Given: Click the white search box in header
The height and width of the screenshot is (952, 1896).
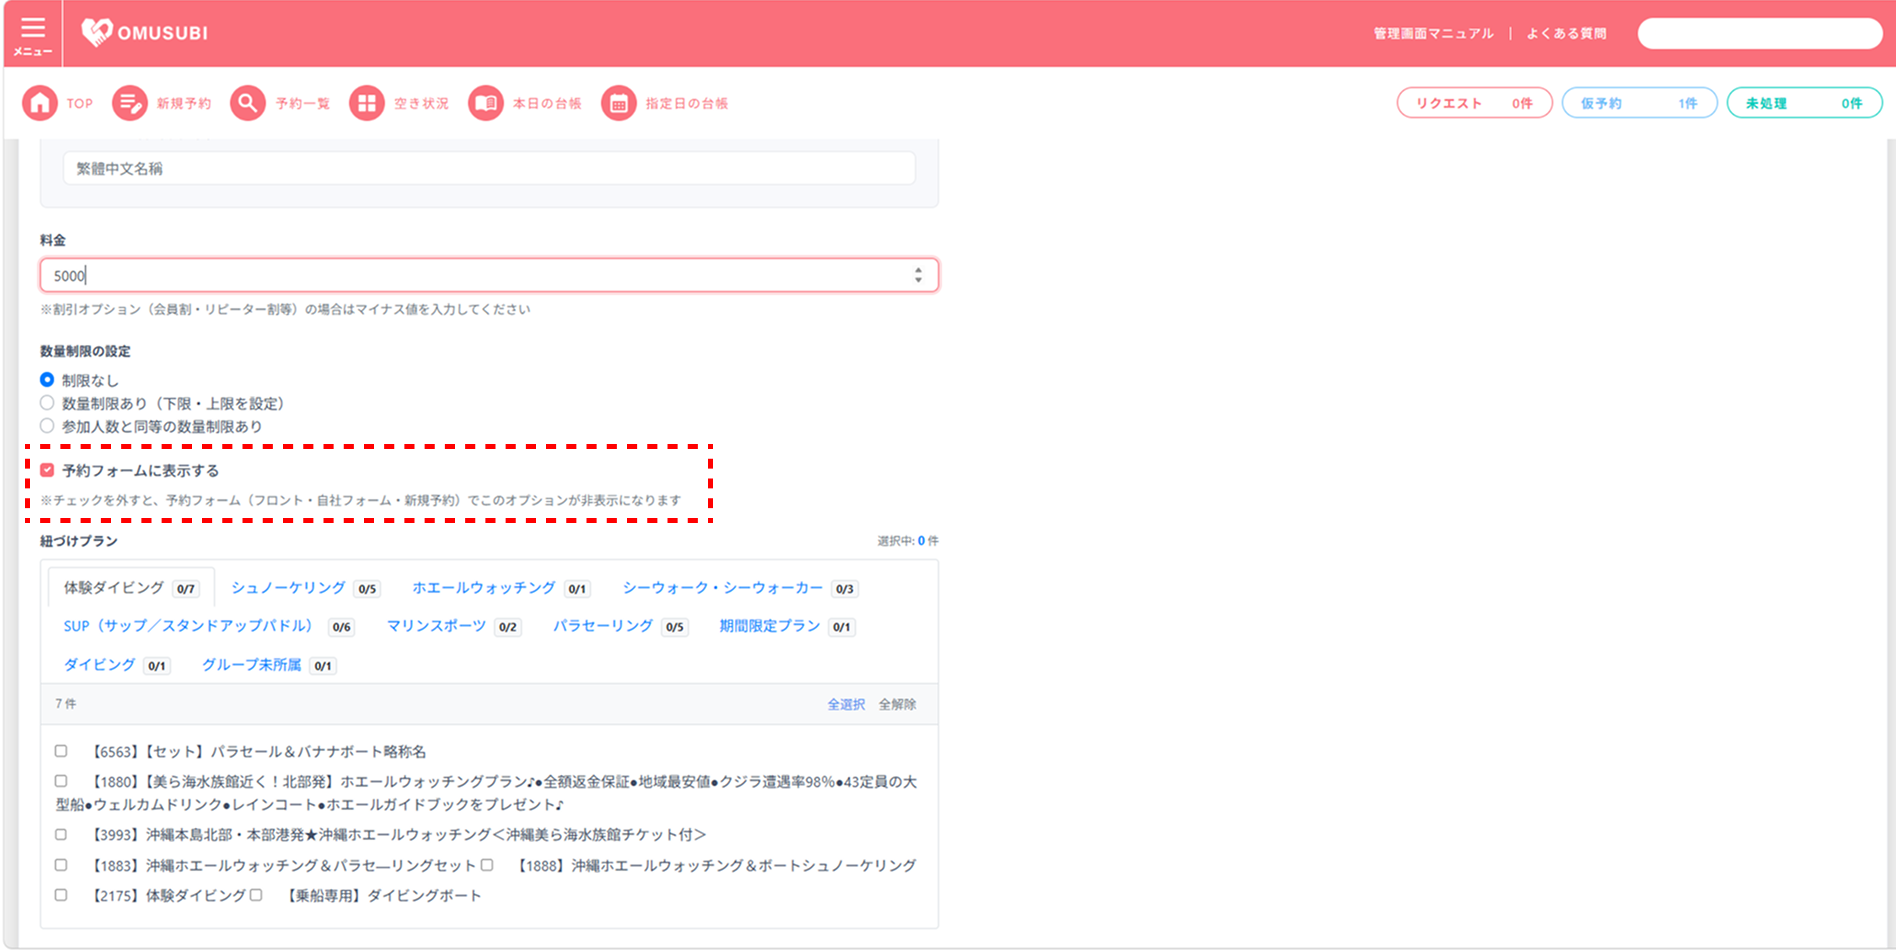Looking at the screenshot, I should [x=1759, y=33].
